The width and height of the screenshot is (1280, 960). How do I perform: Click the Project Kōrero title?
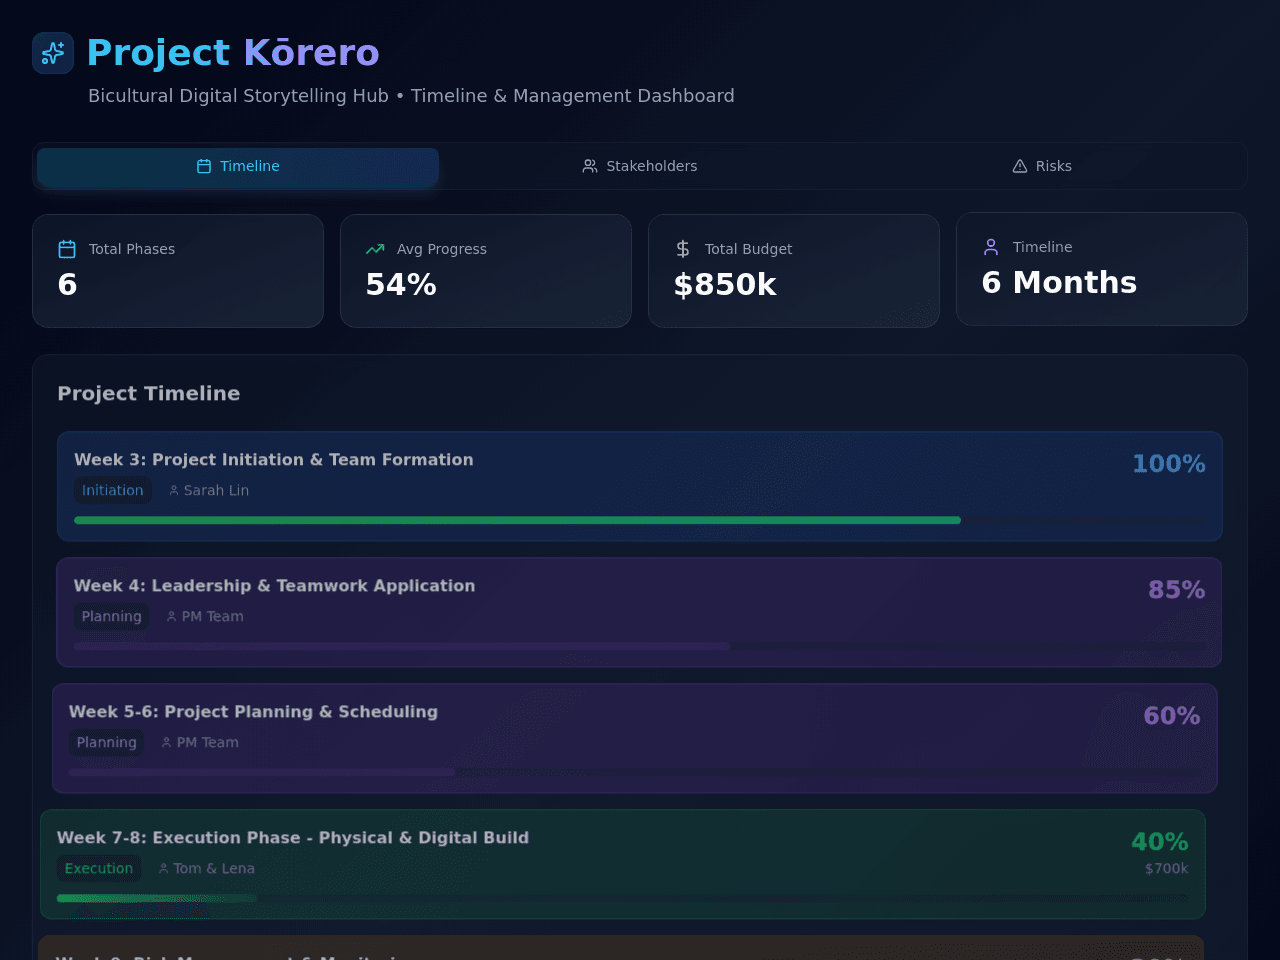(x=233, y=53)
